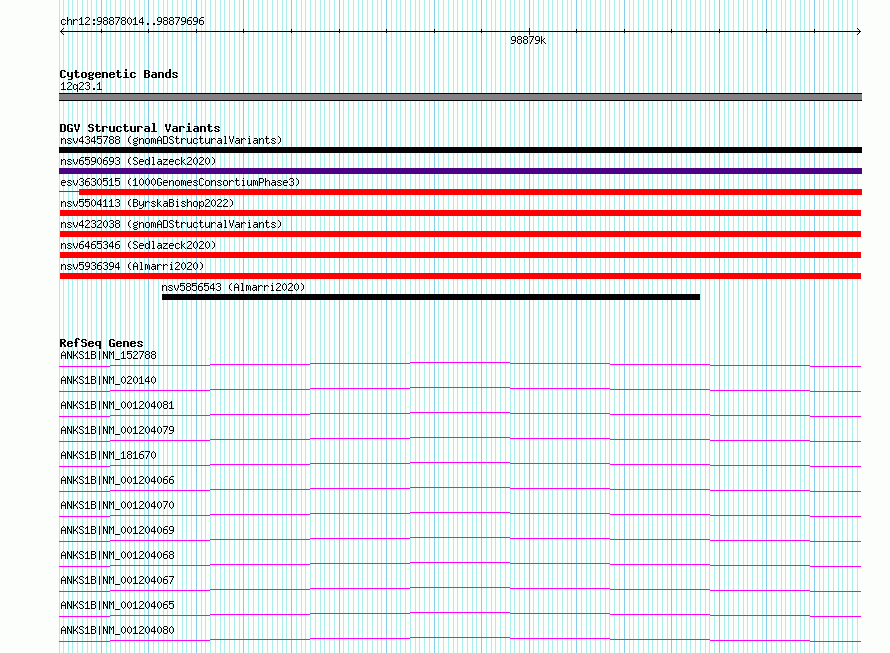Click the right arrow end of the ruler
The width and height of the screenshot is (890, 653).
click(x=858, y=32)
